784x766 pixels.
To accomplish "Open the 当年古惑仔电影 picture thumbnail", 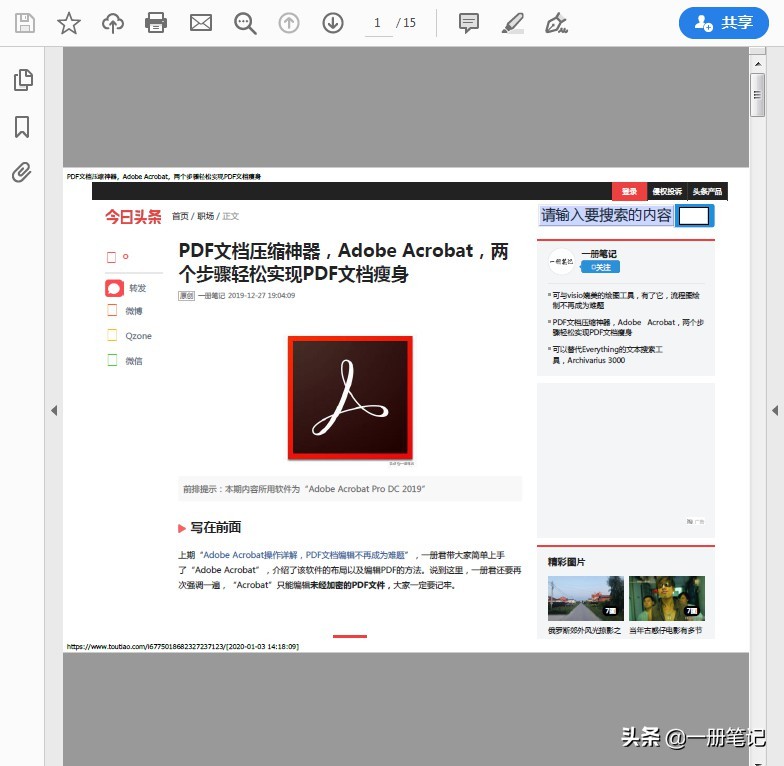I will (x=667, y=598).
